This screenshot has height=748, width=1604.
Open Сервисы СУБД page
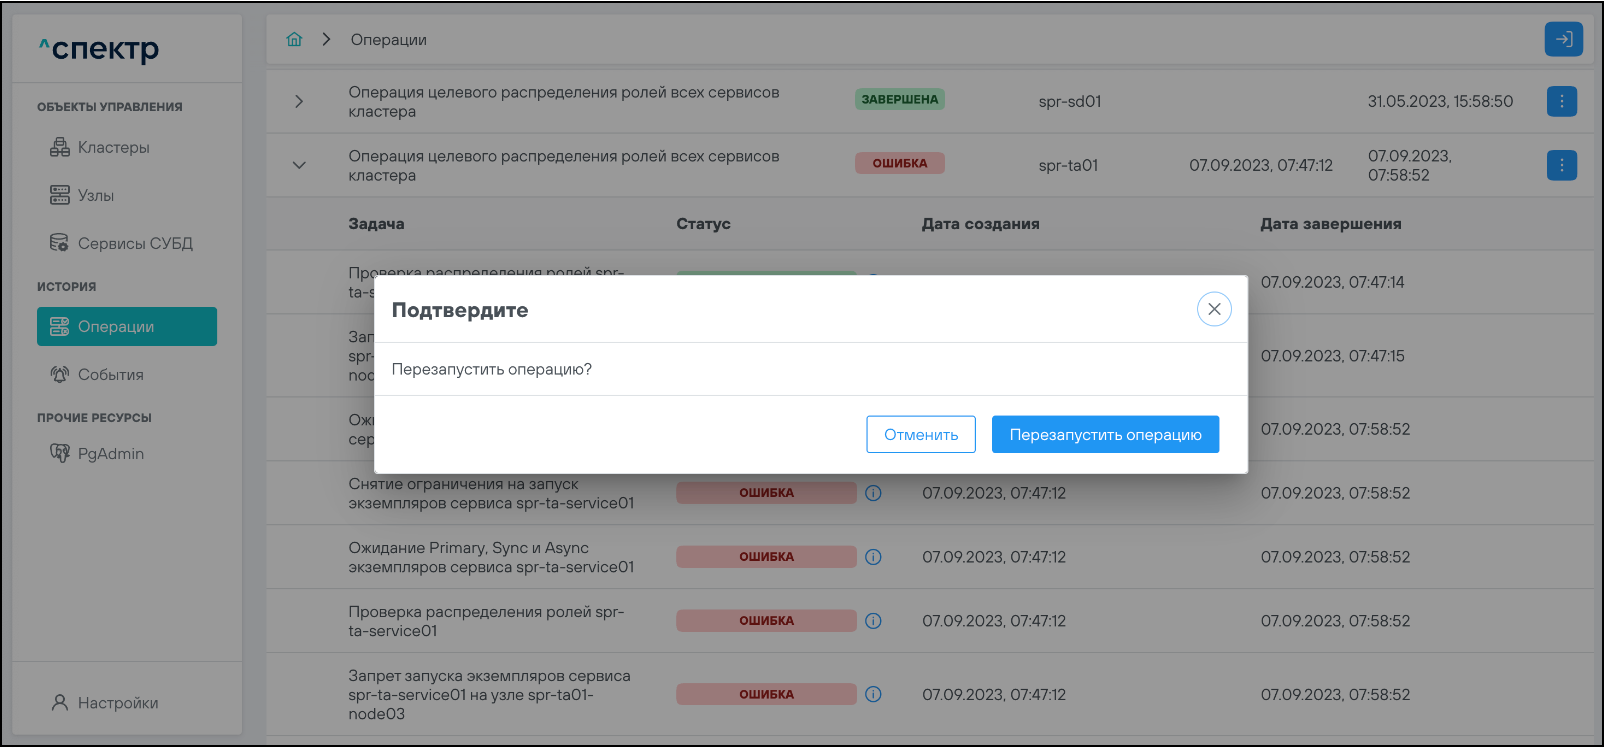coord(135,244)
